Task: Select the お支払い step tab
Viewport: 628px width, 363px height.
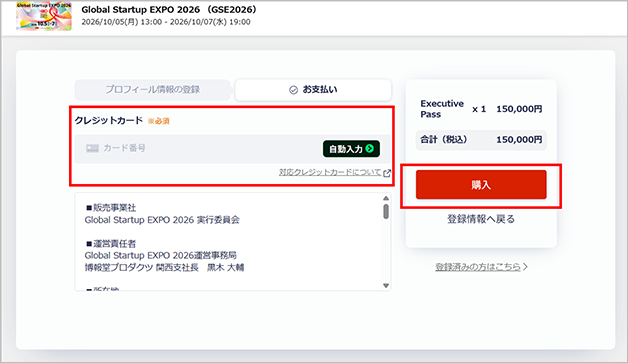Action: [x=313, y=90]
